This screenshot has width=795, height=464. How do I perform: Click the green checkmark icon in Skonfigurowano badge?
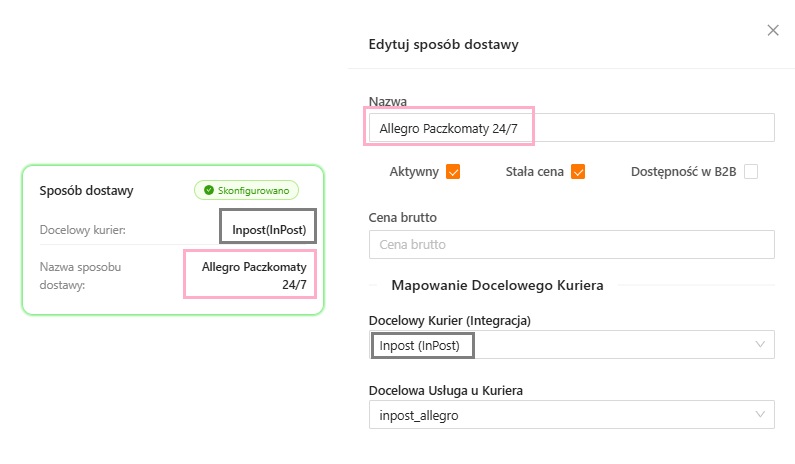[208, 190]
